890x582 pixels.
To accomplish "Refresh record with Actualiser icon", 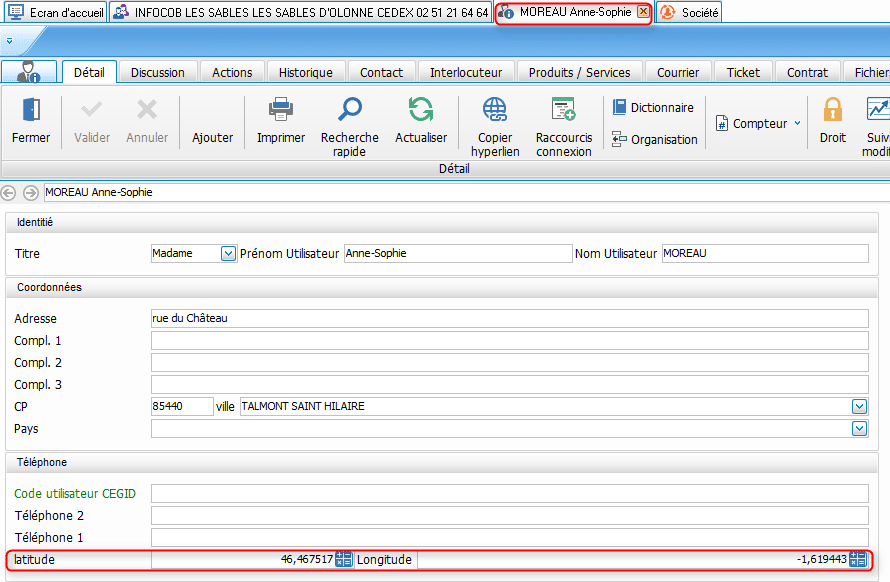I will pyautogui.click(x=421, y=109).
